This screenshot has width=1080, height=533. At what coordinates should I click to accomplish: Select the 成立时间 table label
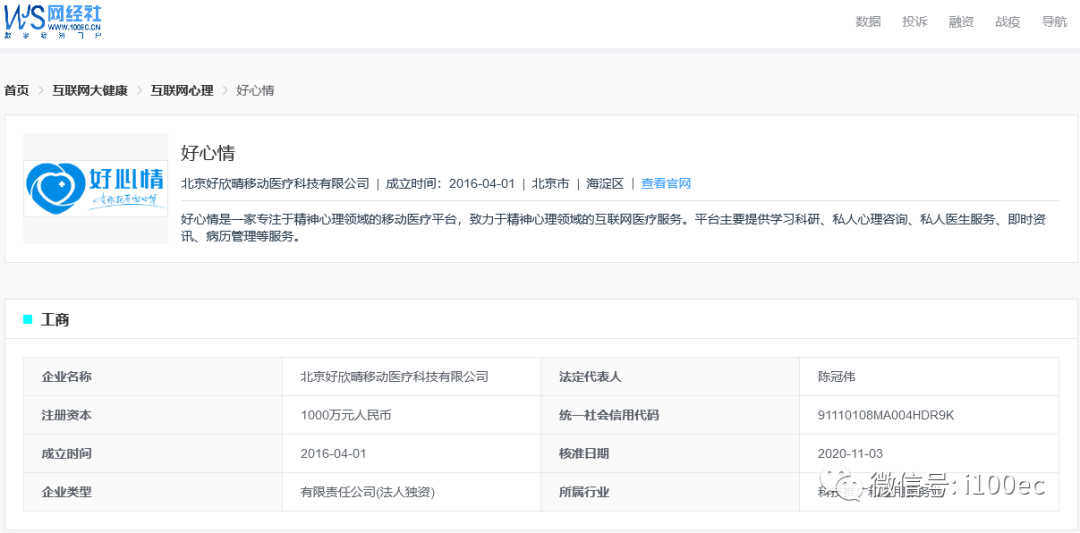pyautogui.click(x=153, y=454)
